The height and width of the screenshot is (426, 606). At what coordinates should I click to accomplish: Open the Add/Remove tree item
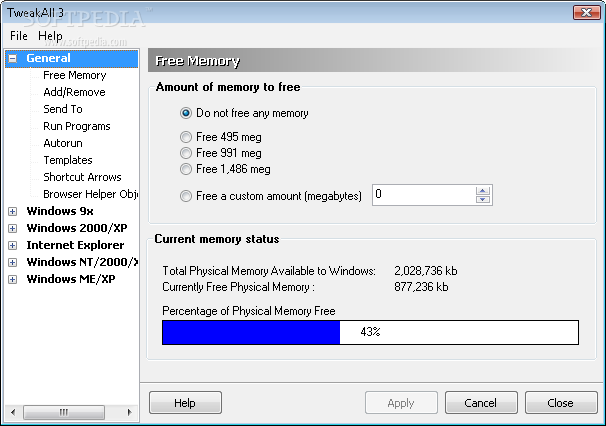point(74,92)
